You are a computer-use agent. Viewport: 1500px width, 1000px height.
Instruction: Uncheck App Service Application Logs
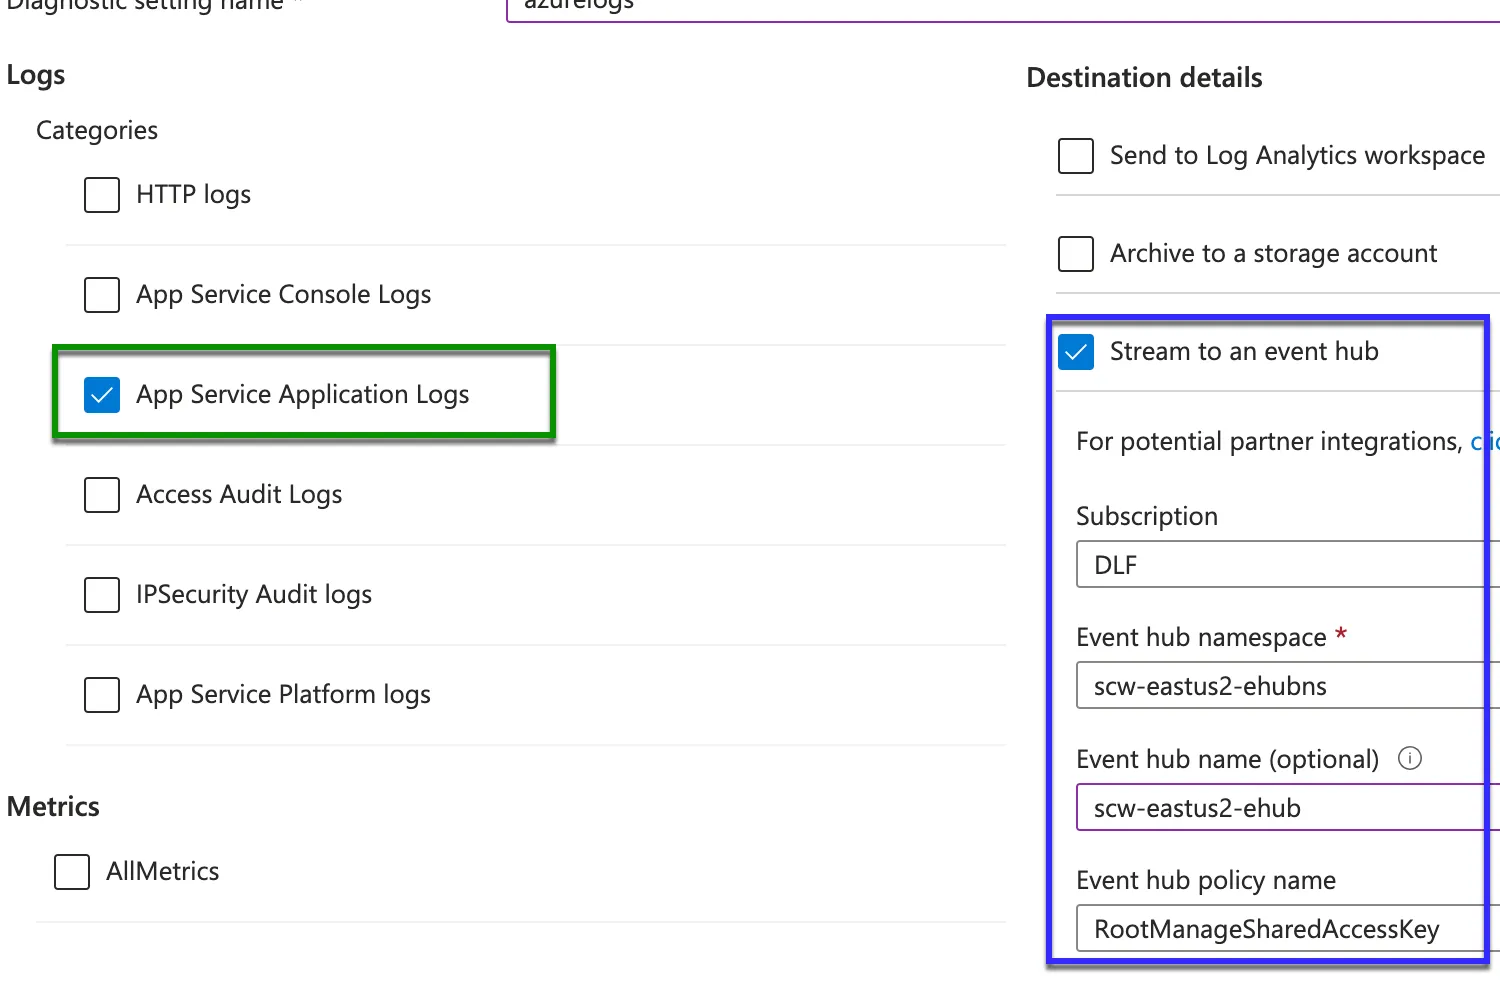[x=102, y=395]
